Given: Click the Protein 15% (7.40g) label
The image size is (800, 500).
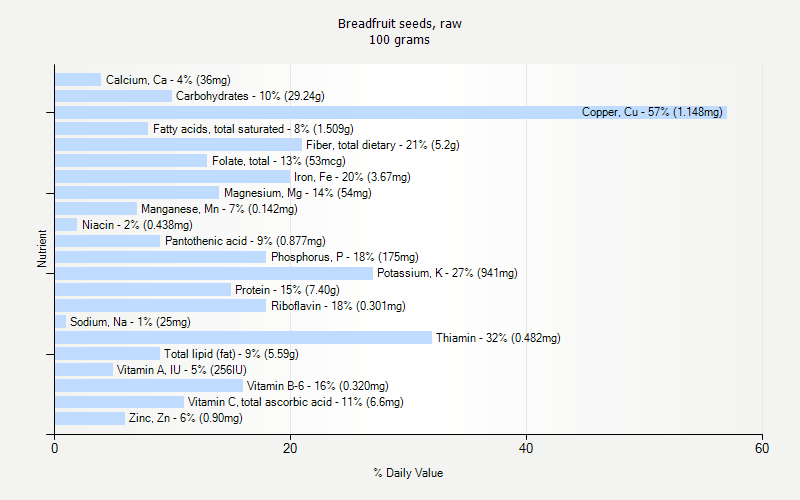Looking at the screenshot, I should pyautogui.click(x=287, y=290).
